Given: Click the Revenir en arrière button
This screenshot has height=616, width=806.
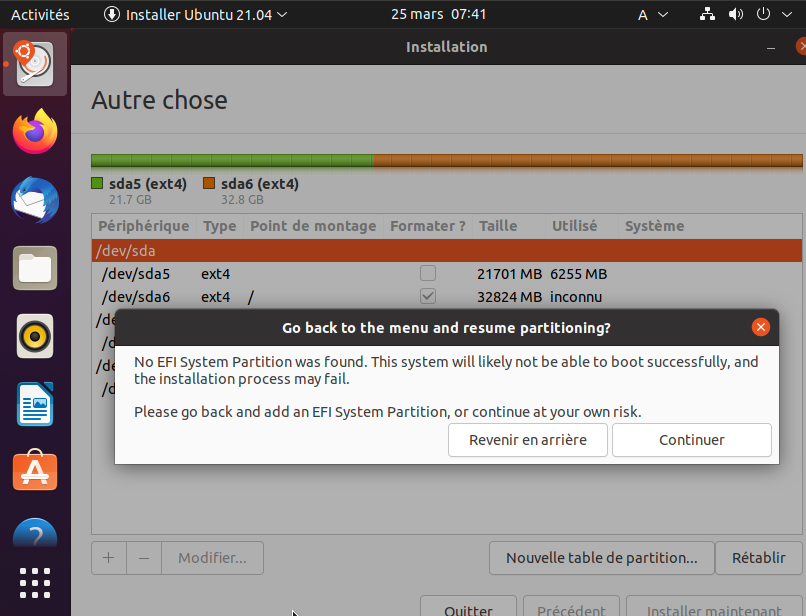Looking at the screenshot, I should click(528, 440).
